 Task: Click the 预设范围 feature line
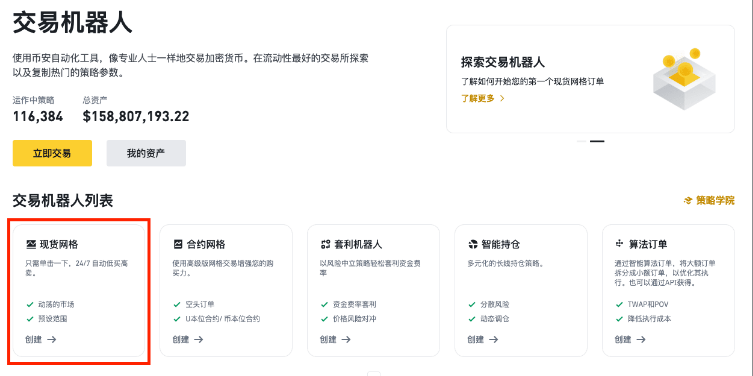point(47,318)
